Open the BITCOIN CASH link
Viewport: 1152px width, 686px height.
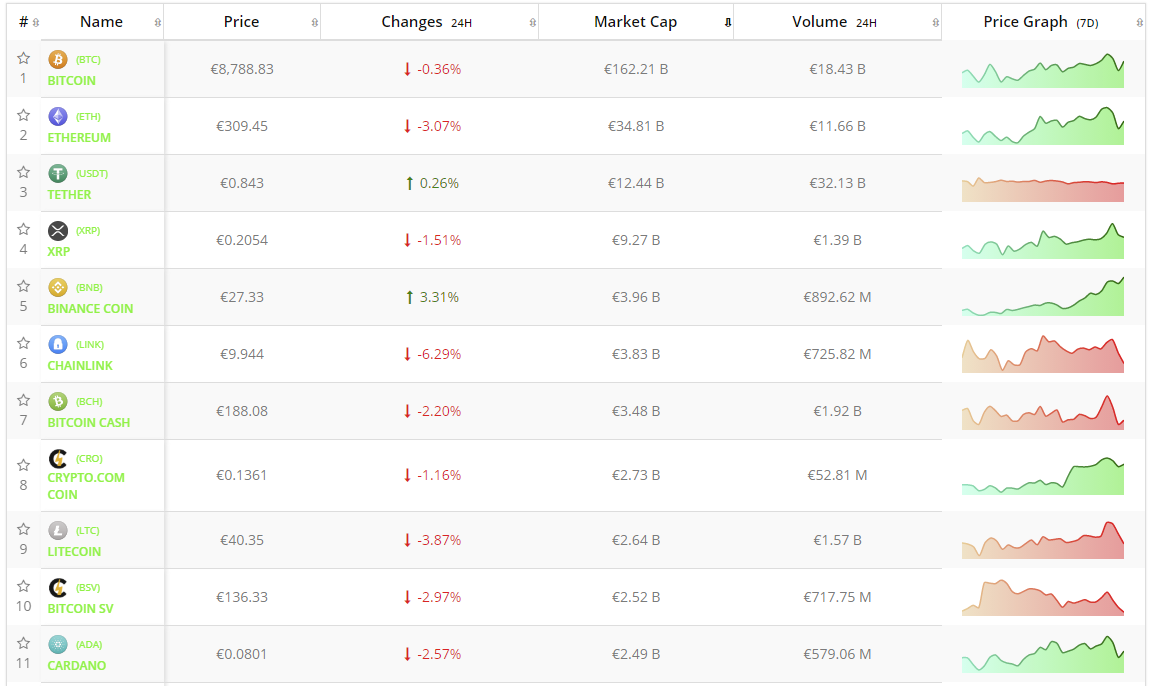point(88,423)
